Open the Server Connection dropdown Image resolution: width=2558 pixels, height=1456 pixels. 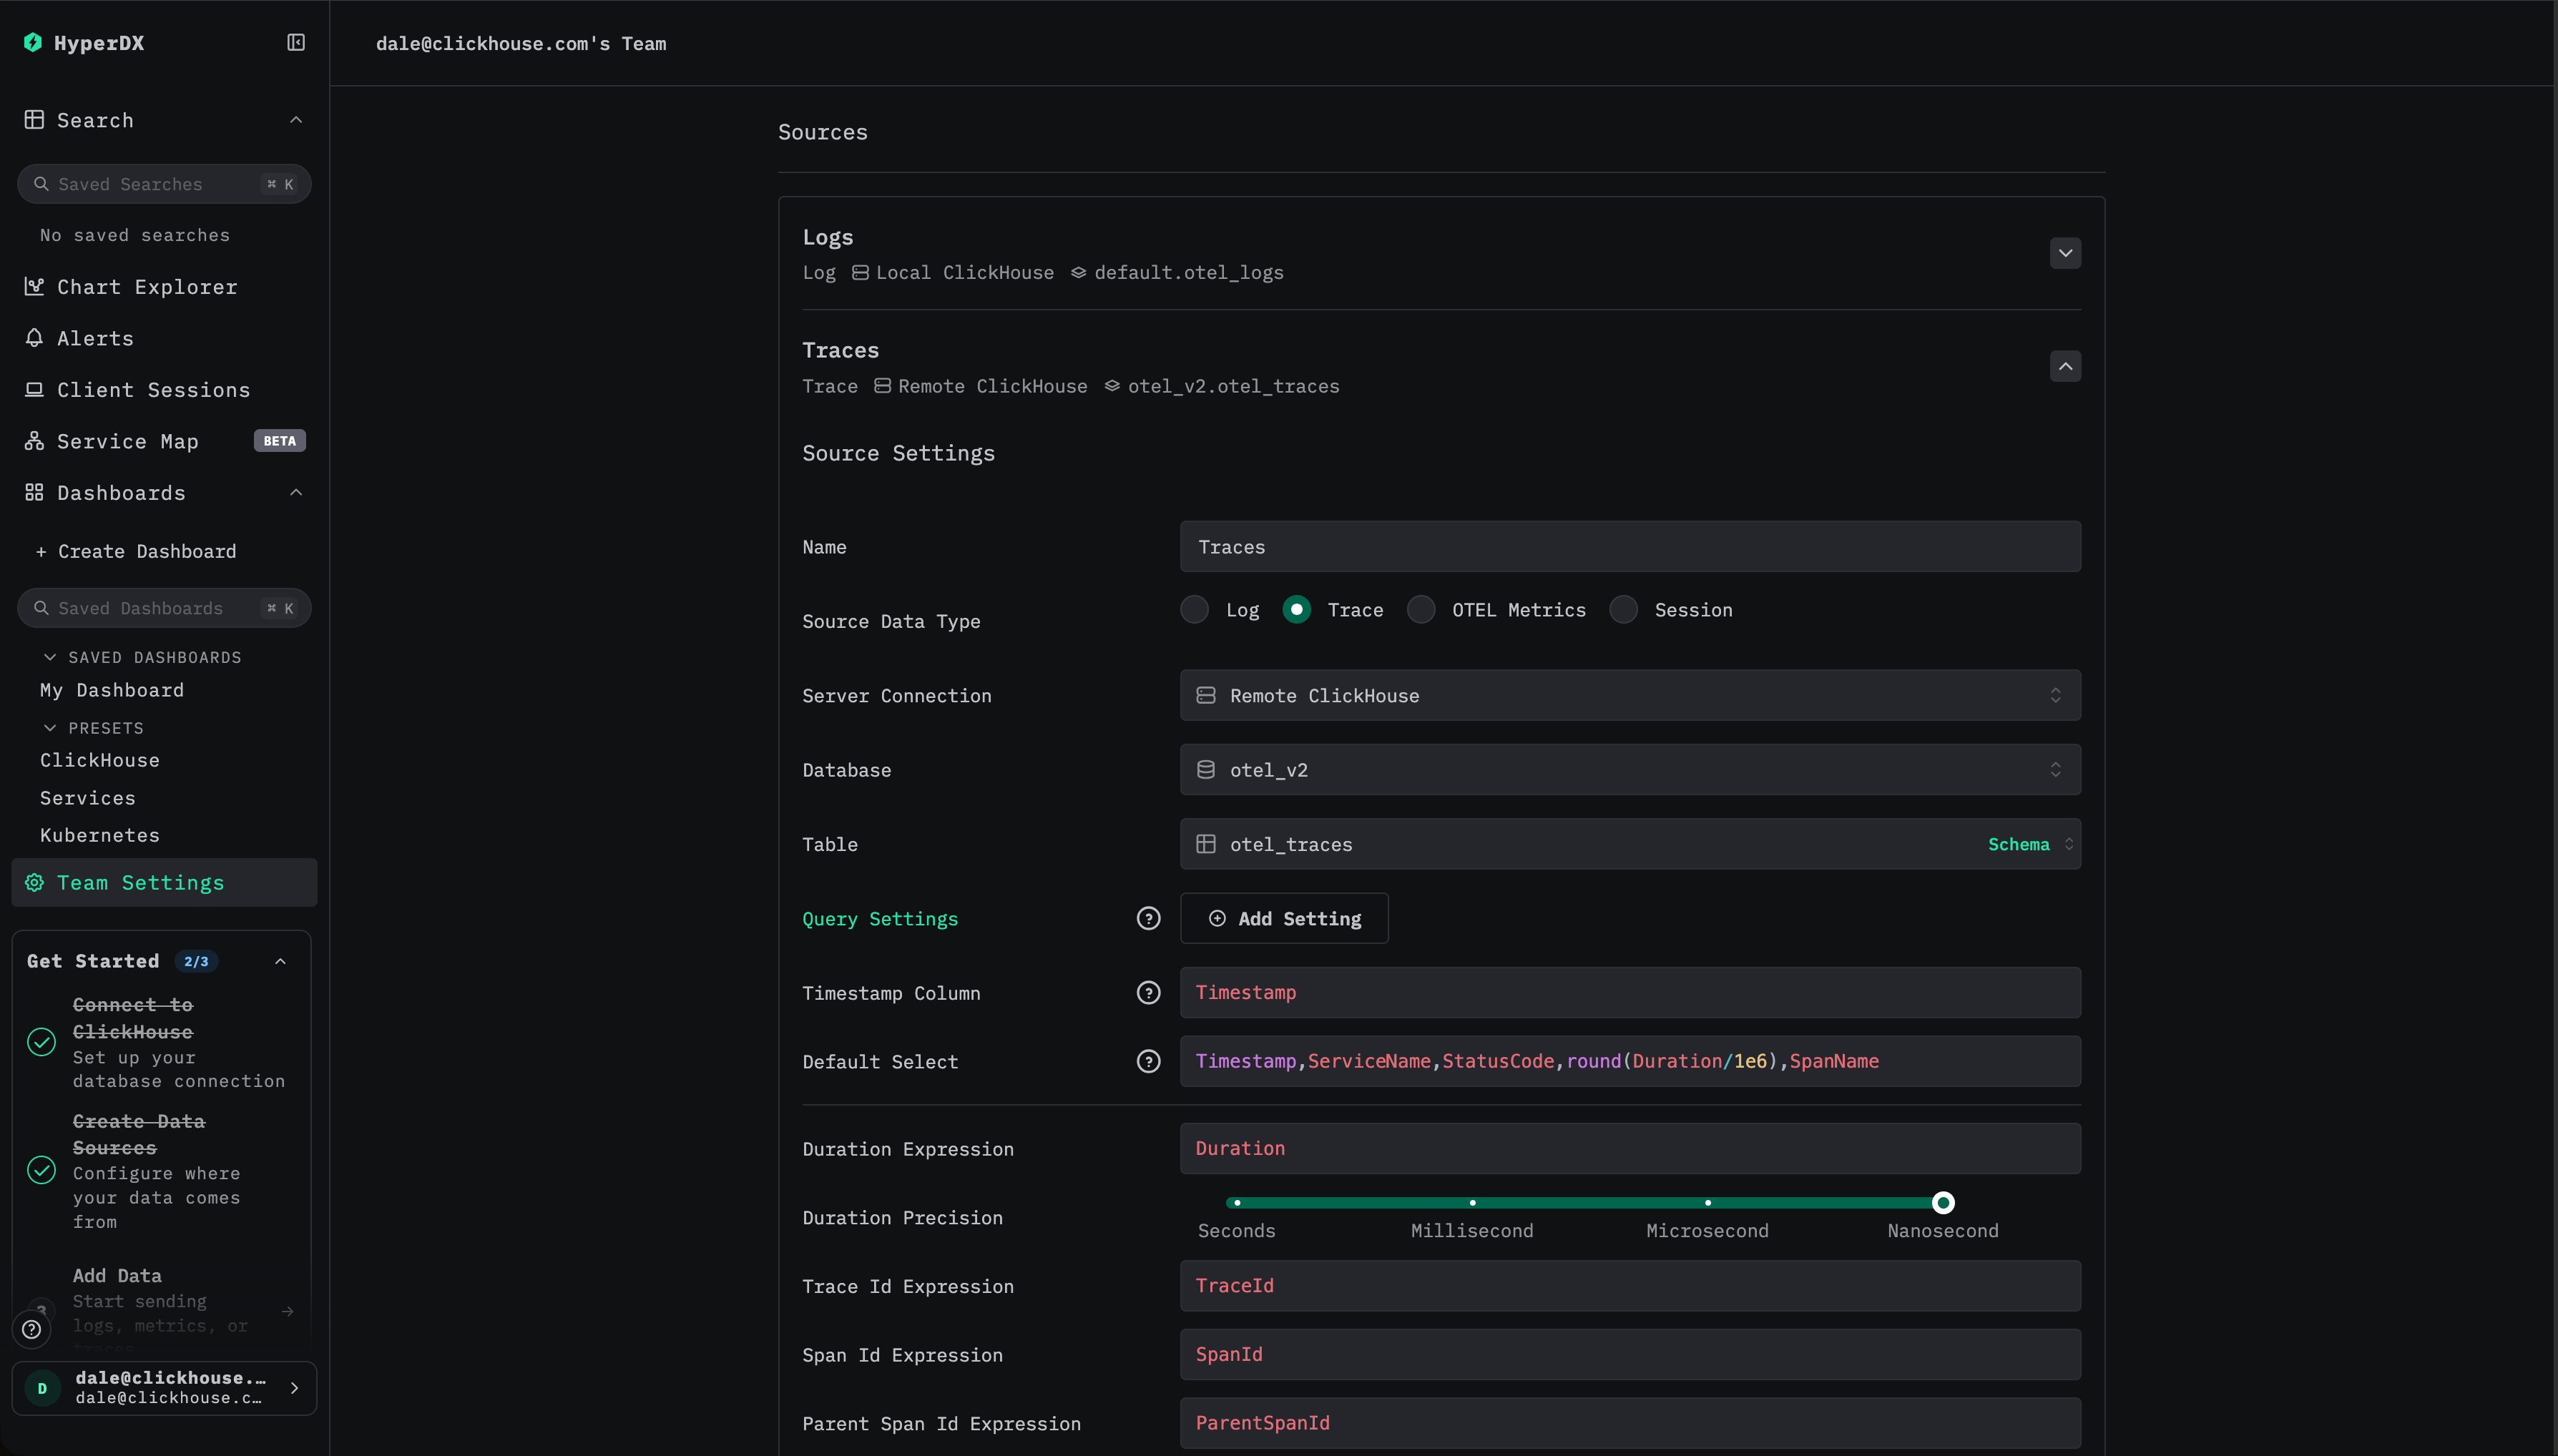click(1629, 695)
